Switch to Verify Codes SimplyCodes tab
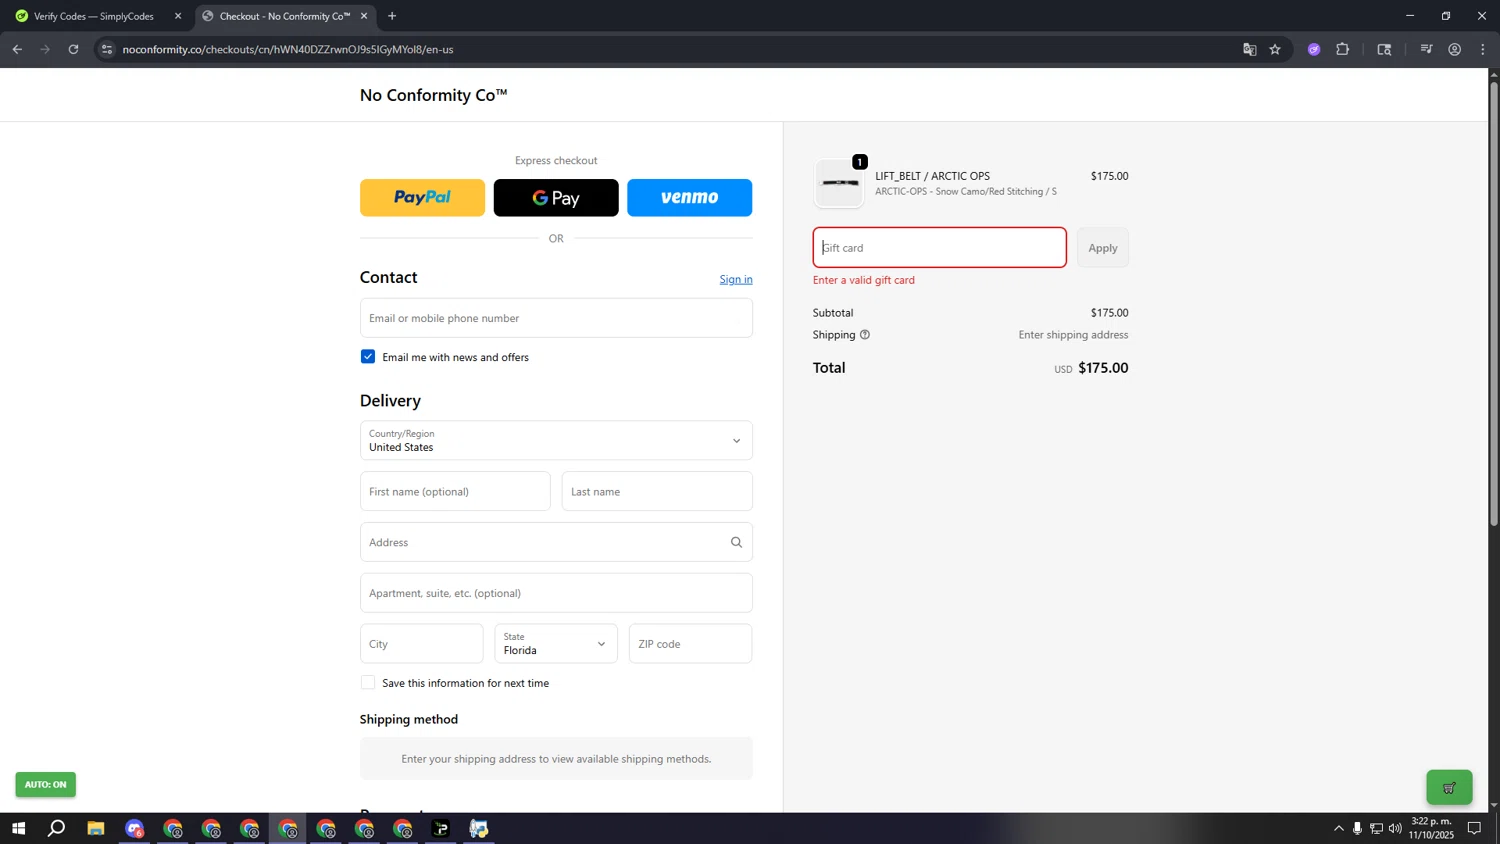 pos(94,16)
